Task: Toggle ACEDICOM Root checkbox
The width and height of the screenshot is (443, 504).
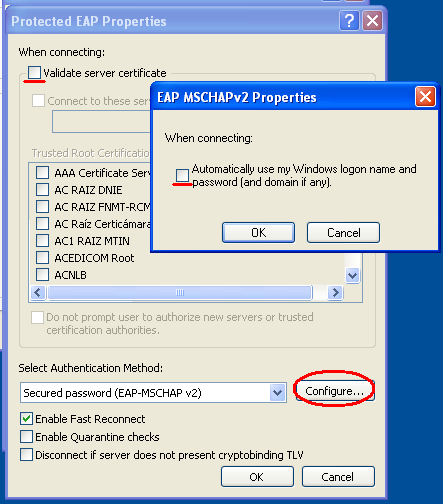Action: [x=42, y=258]
